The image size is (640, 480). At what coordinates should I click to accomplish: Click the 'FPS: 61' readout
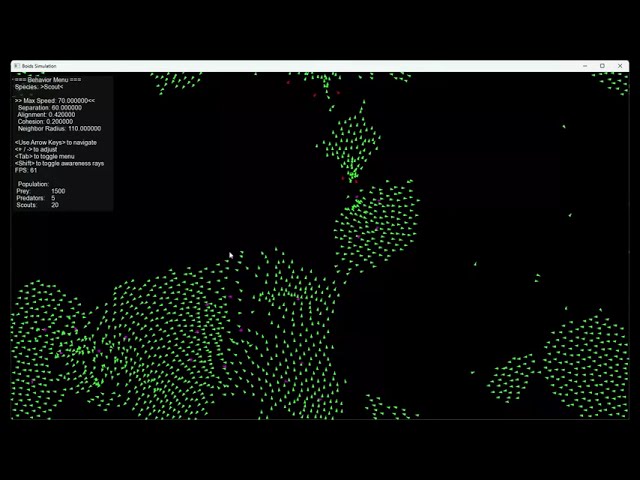[26, 170]
